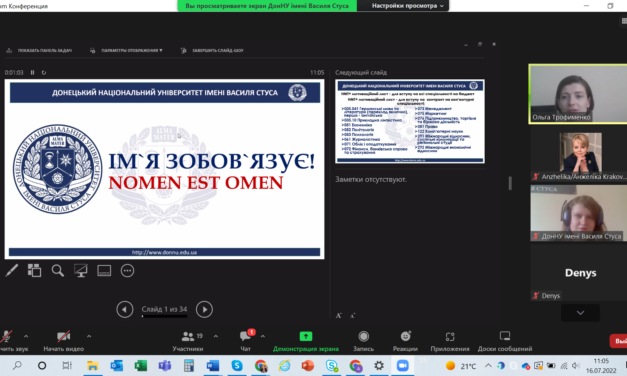Activate the zoom magnifier in presenter view
The image size is (627, 376).
click(x=58, y=271)
